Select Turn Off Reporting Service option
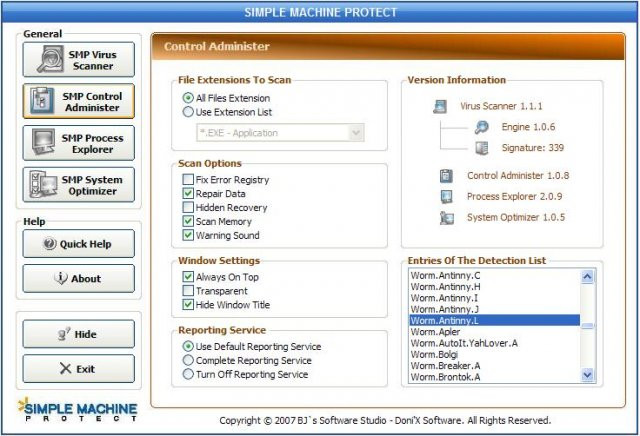The height and width of the screenshot is (436, 640). (x=188, y=374)
